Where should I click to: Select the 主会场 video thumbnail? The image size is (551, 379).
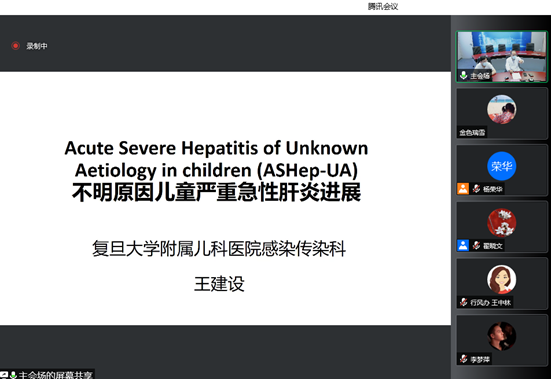[x=501, y=57]
